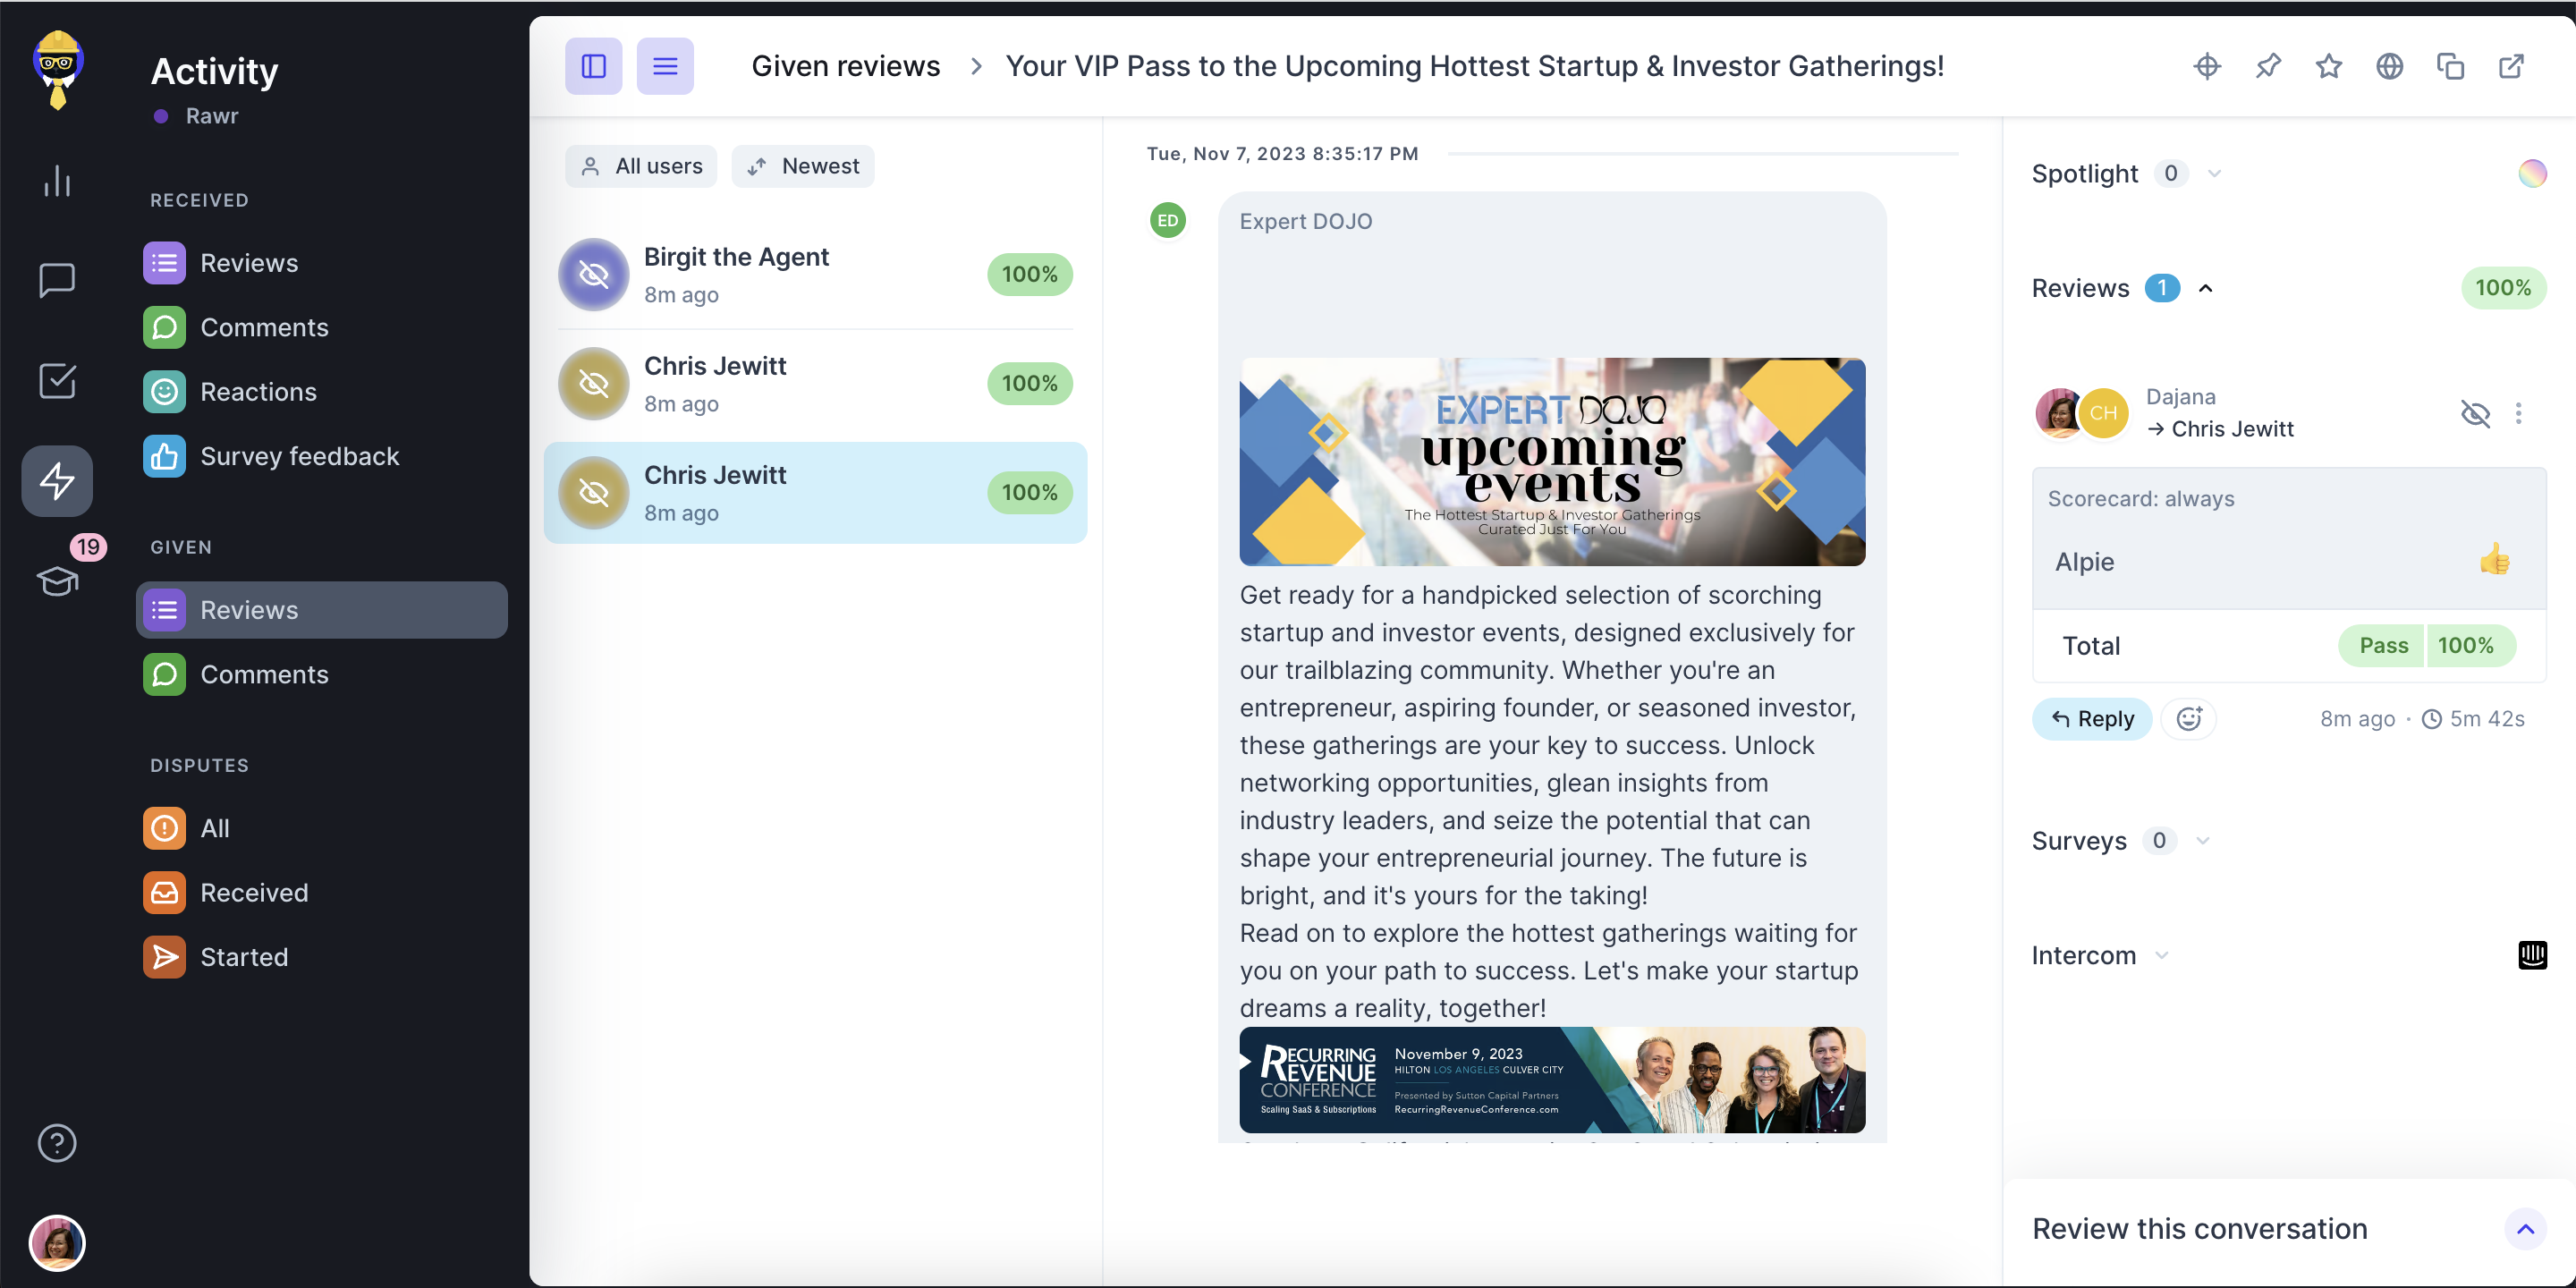Select Birgit the Agent review
This screenshot has height=1288, width=2576.
click(x=815, y=275)
